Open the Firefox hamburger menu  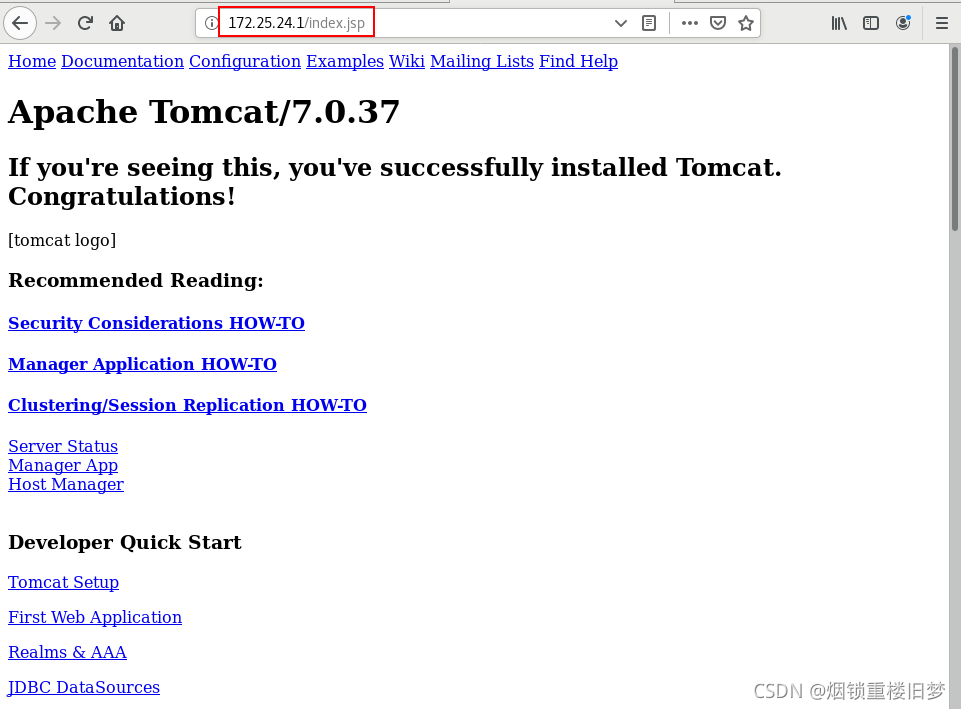pyautogui.click(x=942, y=23)
